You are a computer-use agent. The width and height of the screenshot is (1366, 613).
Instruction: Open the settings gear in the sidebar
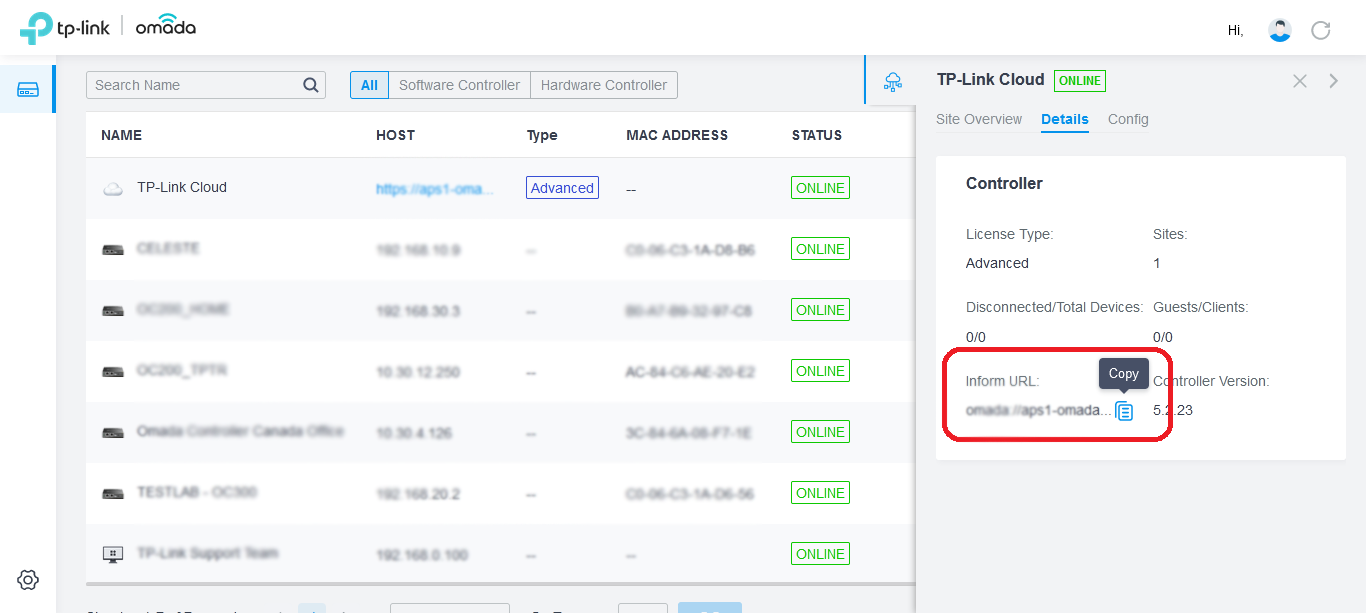[x=28, y=579]
